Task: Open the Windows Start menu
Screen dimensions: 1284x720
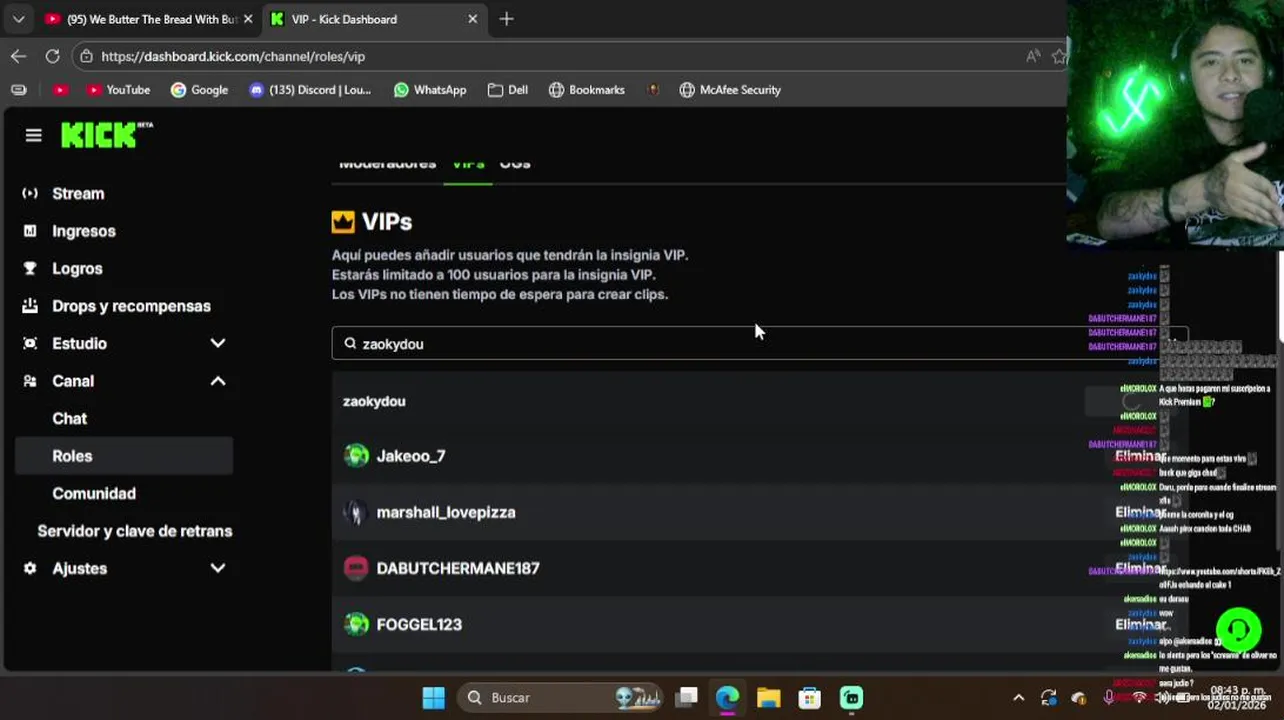Action: (433, 698)
